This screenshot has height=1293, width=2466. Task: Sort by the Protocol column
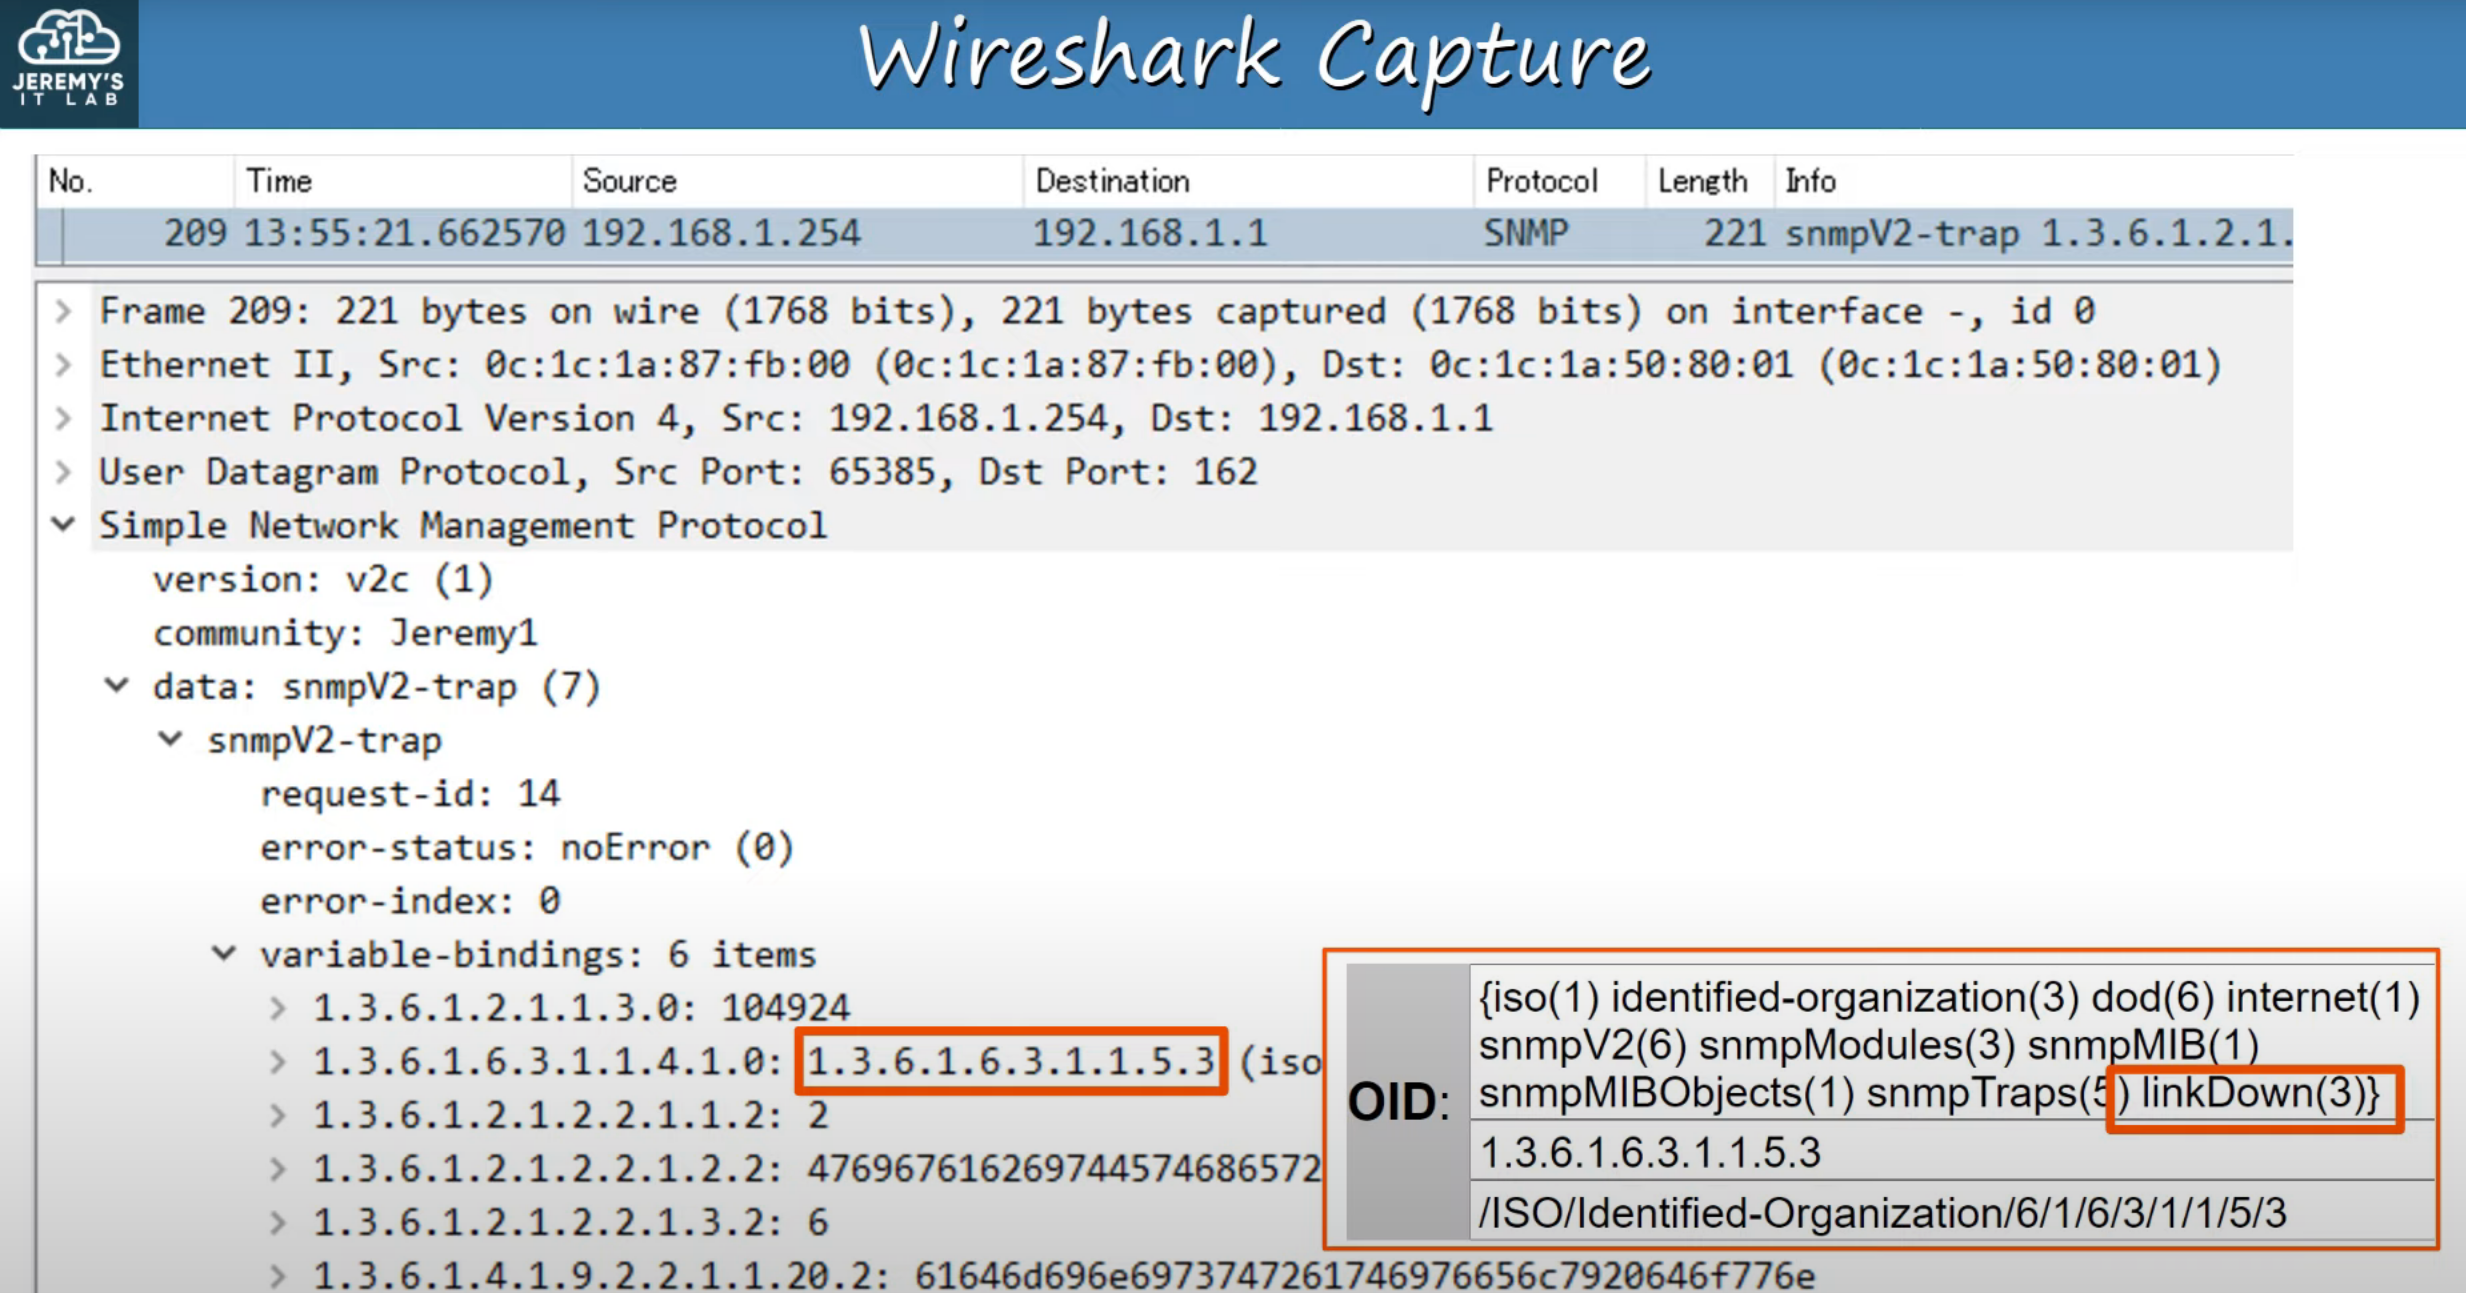(x=1541, y=181)
